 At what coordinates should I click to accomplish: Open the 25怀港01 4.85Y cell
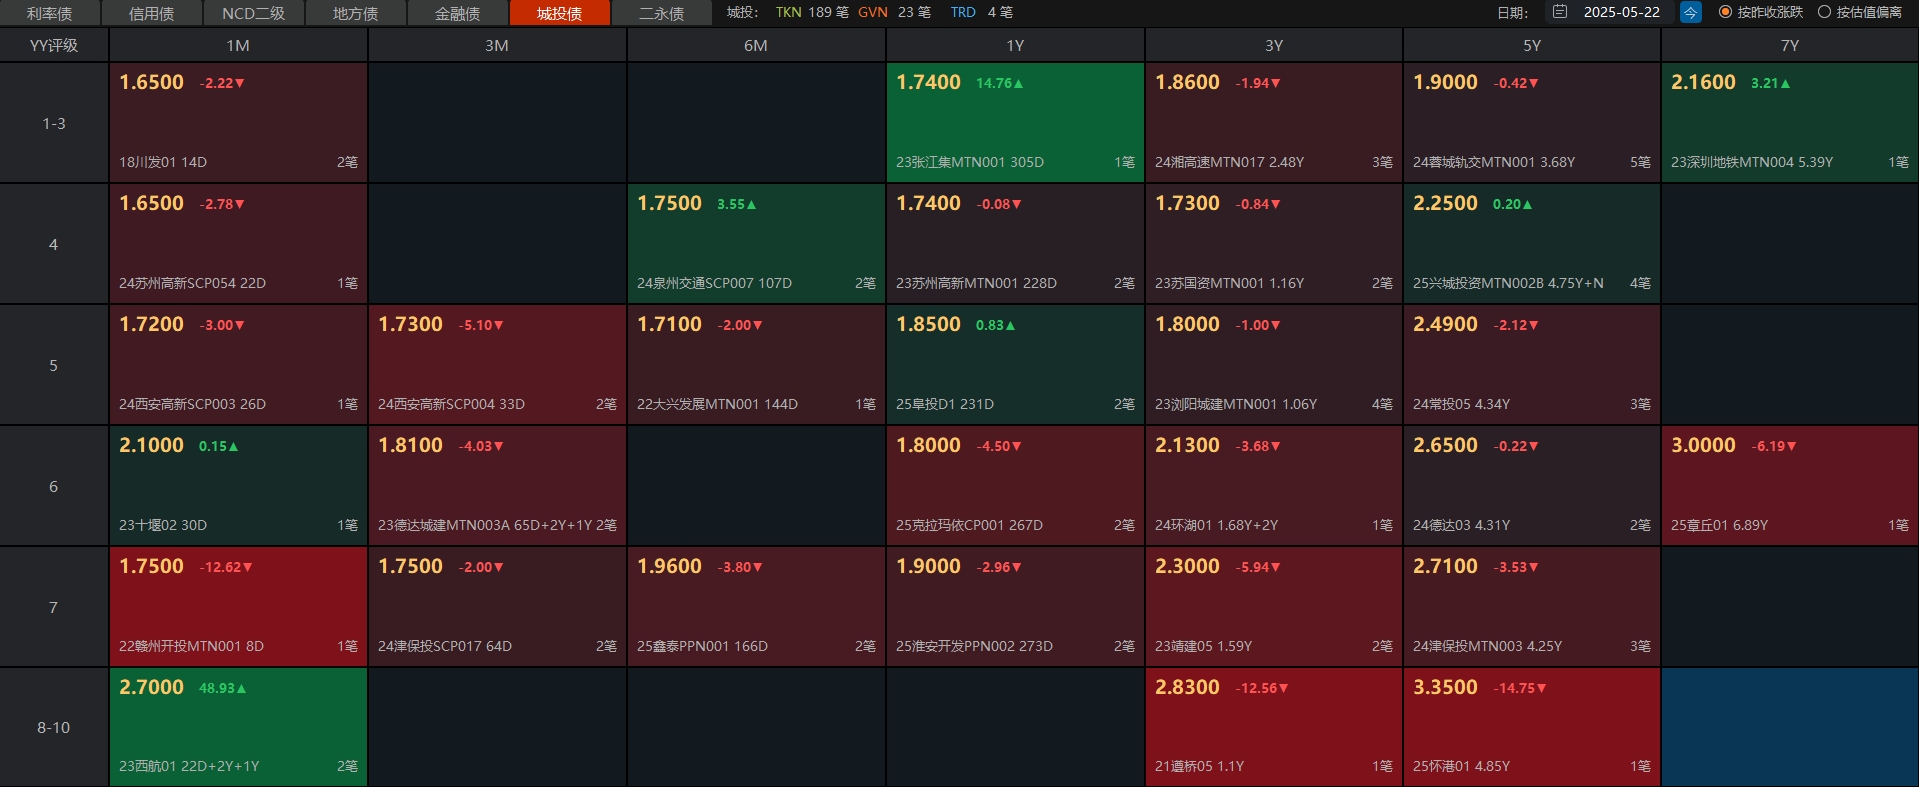click(x=1532, y=727)
